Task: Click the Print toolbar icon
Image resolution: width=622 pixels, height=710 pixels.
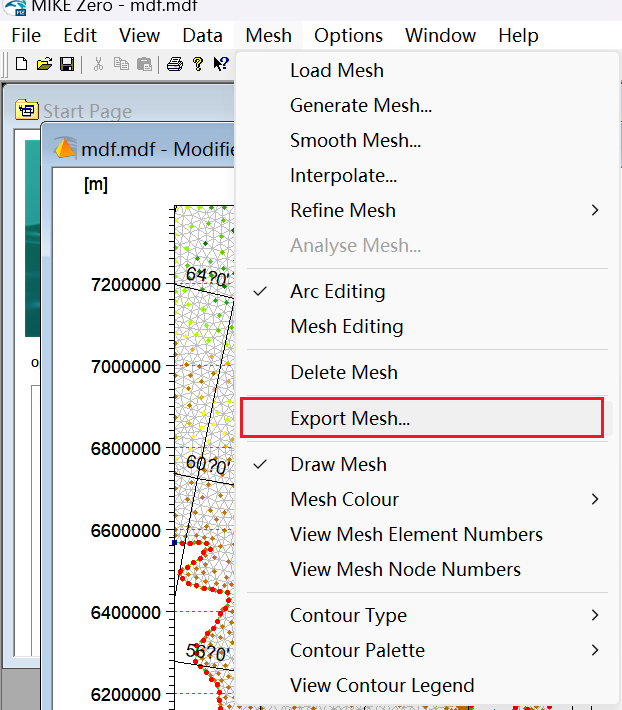Action: click(175, 64)
